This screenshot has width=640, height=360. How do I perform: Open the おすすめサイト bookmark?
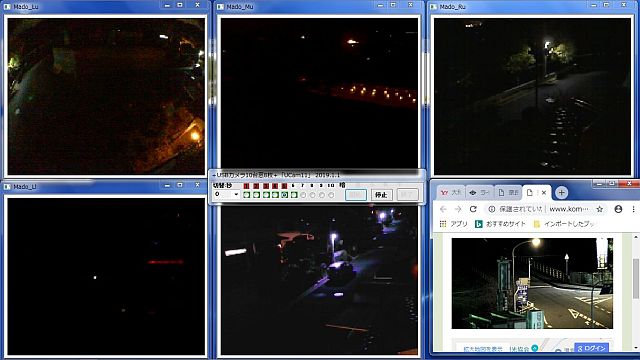point(500,224)
